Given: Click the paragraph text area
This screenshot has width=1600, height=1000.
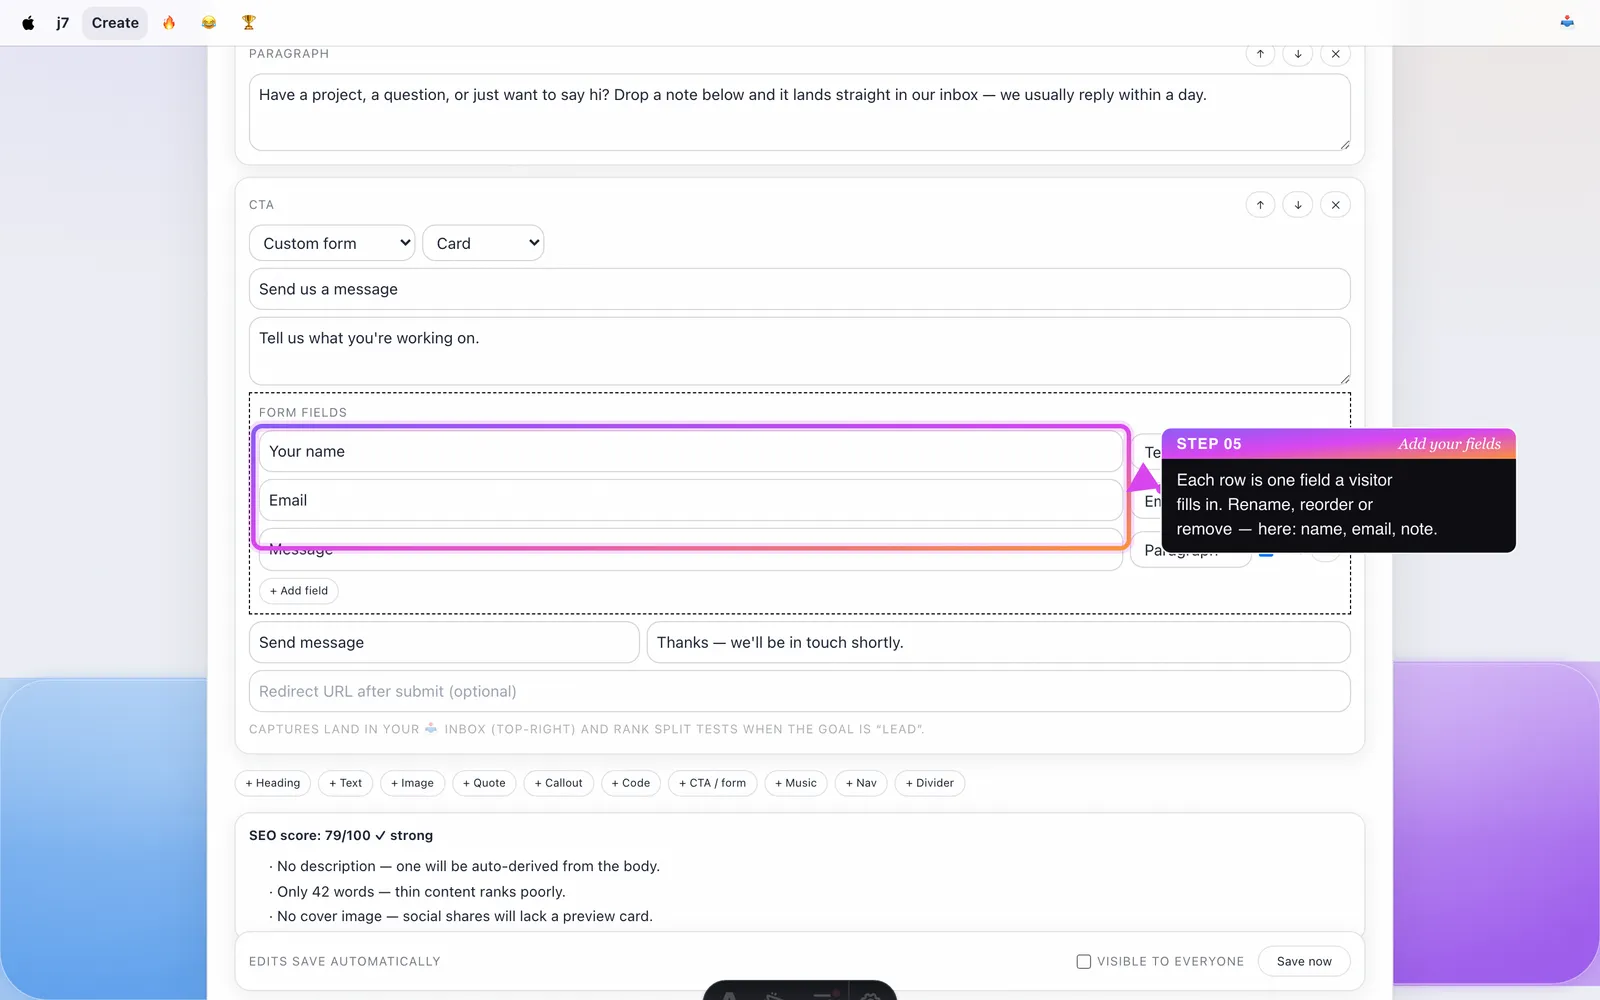Looking at the screenshot, I should point(799,112).
